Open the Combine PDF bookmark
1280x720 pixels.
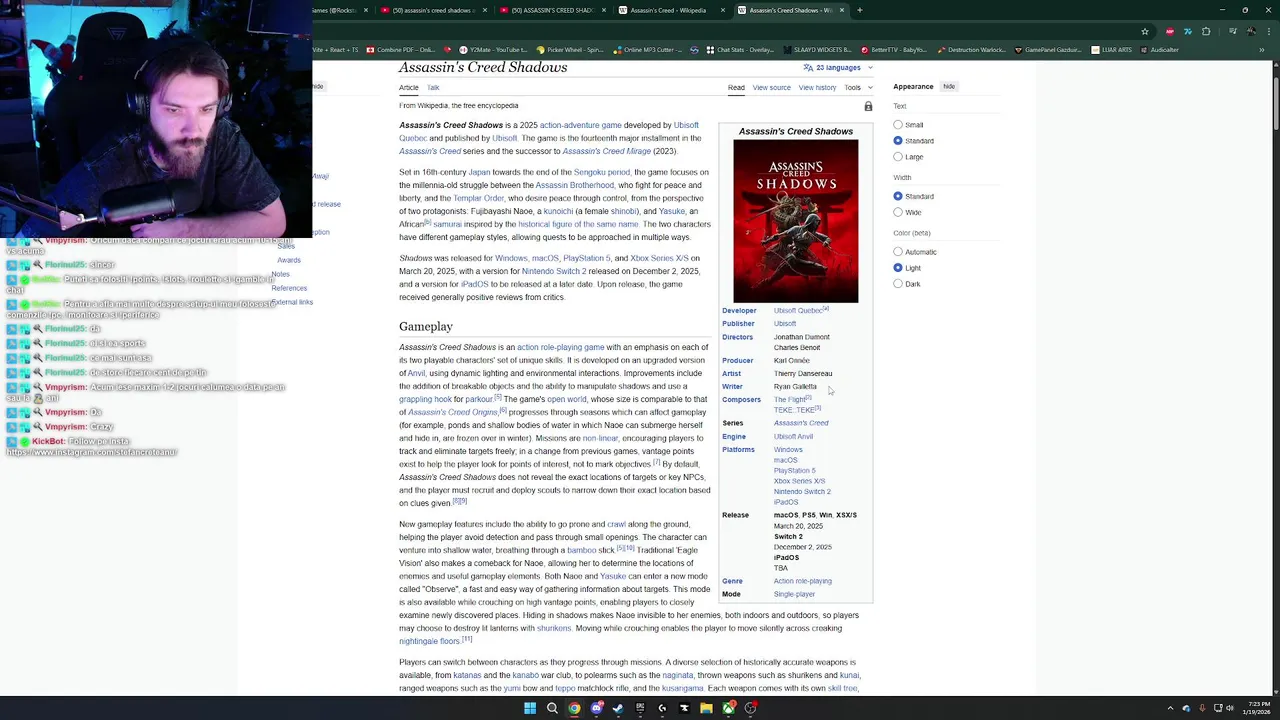click(401, 50)
